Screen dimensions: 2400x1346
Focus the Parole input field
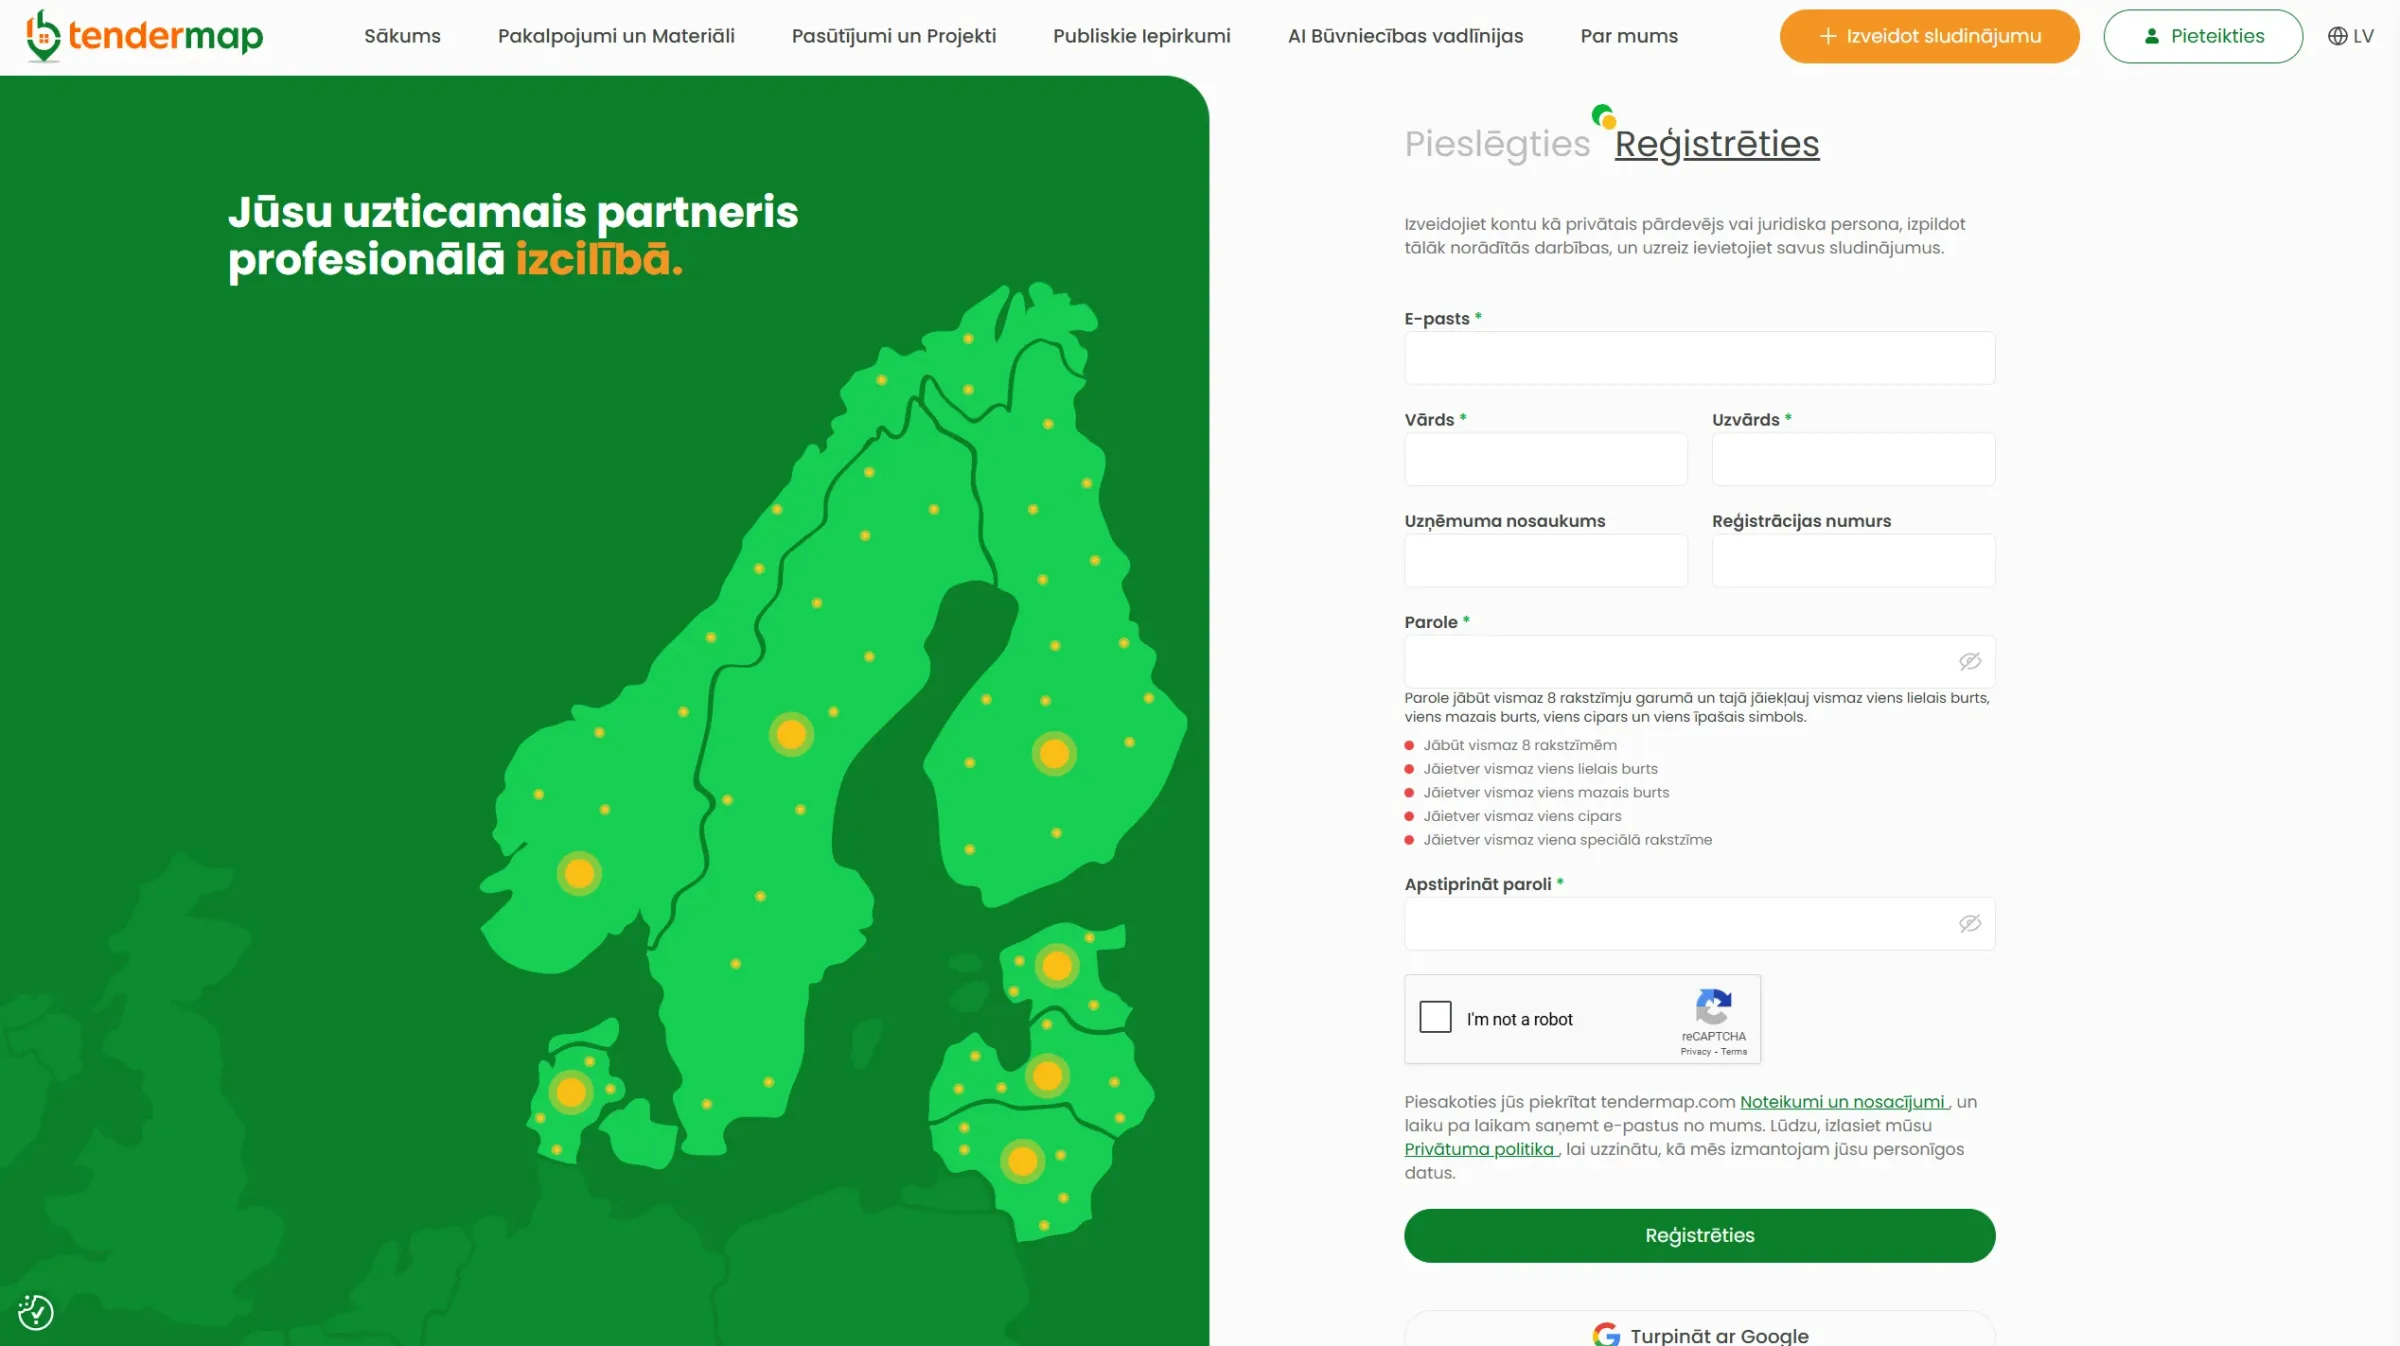pyautogui.click(x=1699, y=661)
